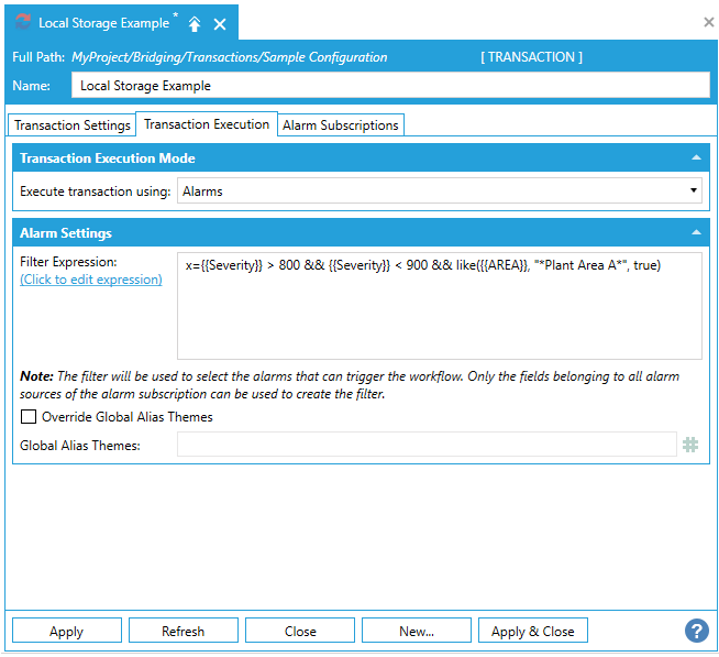Click the tab's red application icon
Screen dimensions: 719x657
click(x=22, y=22)
